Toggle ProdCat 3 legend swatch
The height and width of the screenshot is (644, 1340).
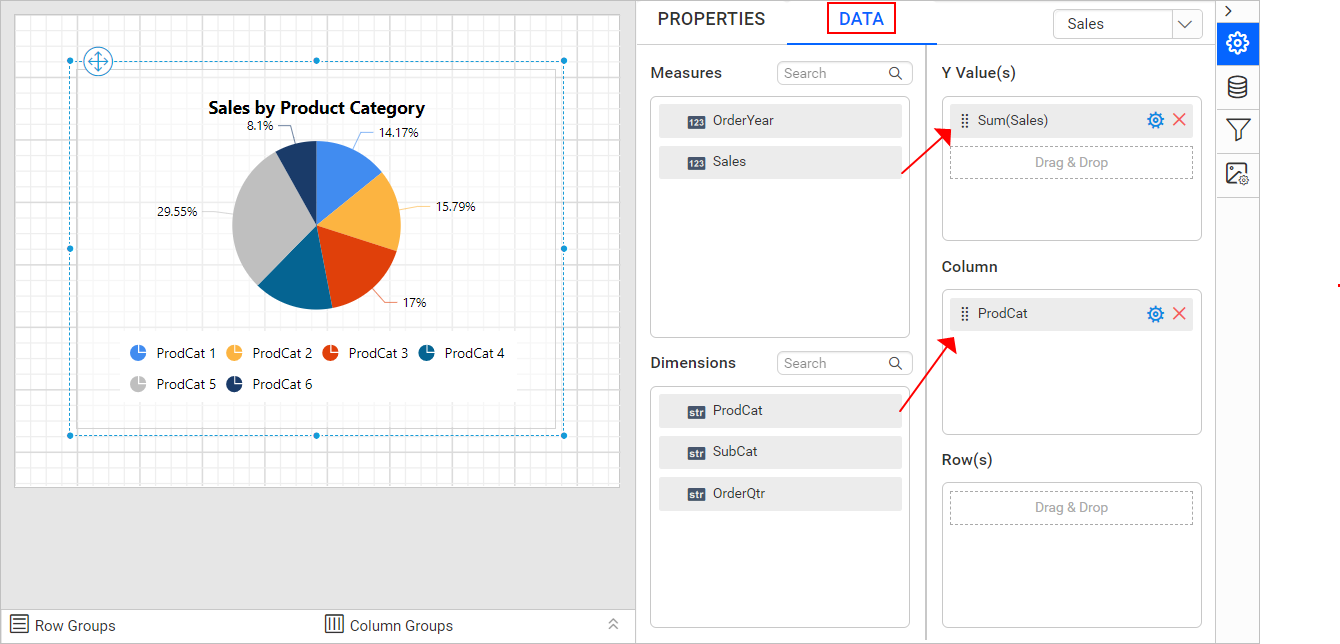331,353
